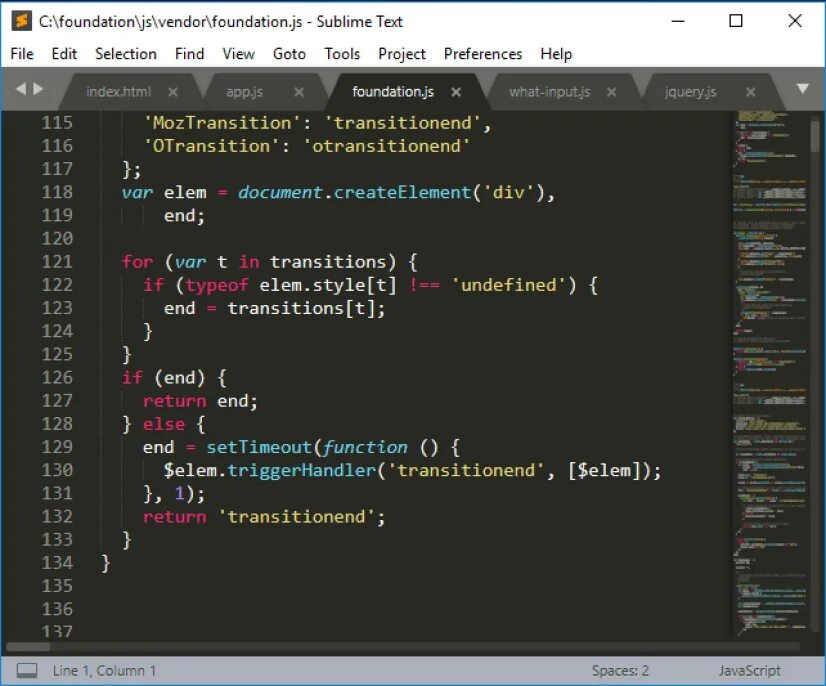
Task: Click the horizontal scrollbar thumb
Action: (x=28, y=646)
